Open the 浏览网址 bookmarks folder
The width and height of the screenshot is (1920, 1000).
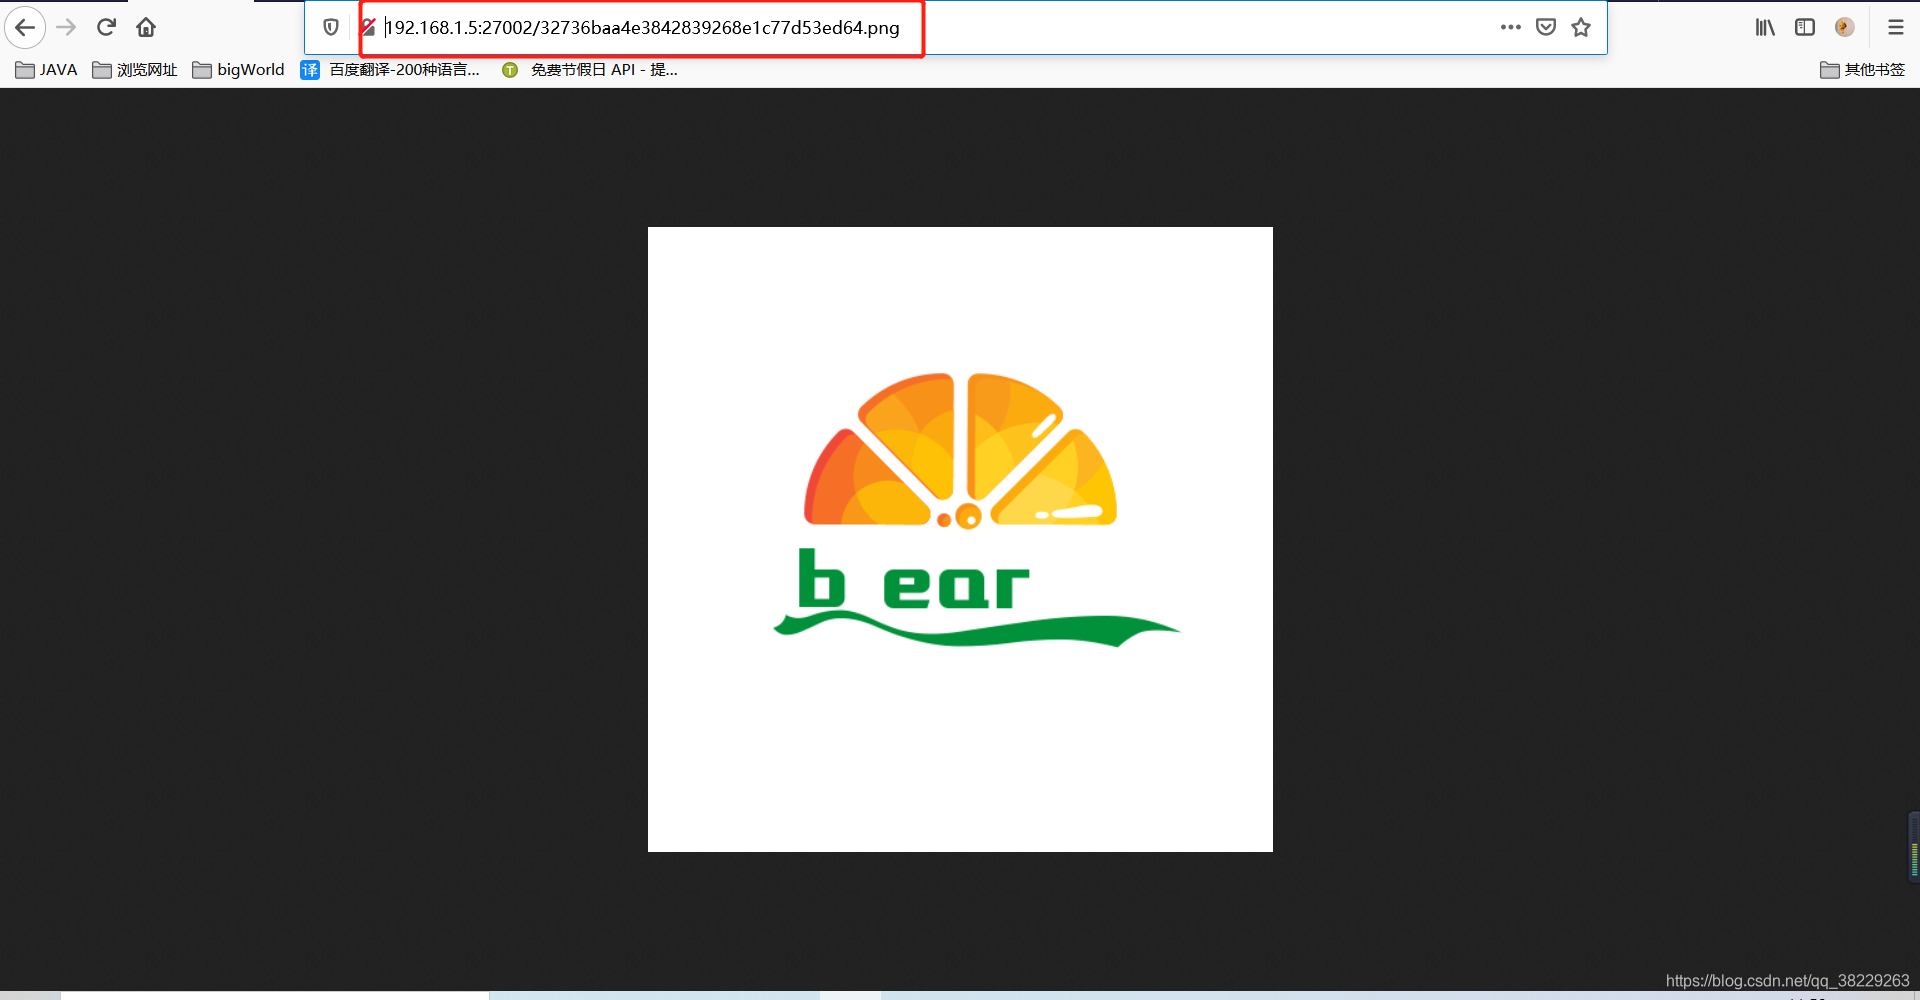135,69
